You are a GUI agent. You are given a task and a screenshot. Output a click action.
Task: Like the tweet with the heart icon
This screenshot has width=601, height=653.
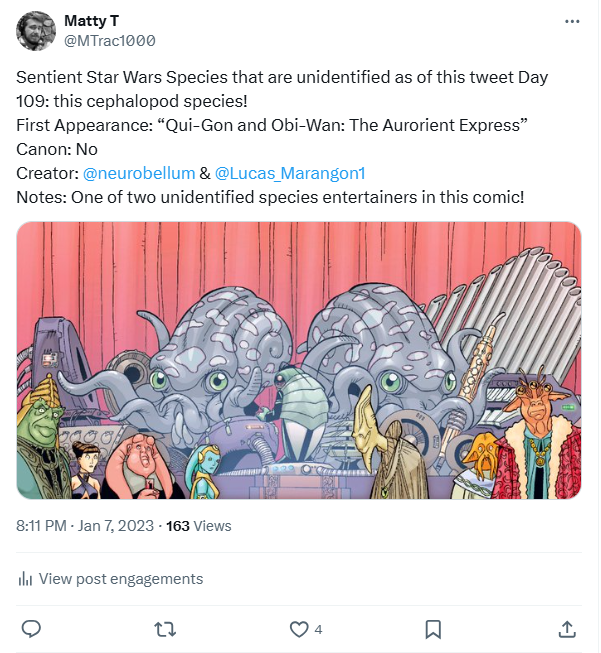click(x=298, y=629)
